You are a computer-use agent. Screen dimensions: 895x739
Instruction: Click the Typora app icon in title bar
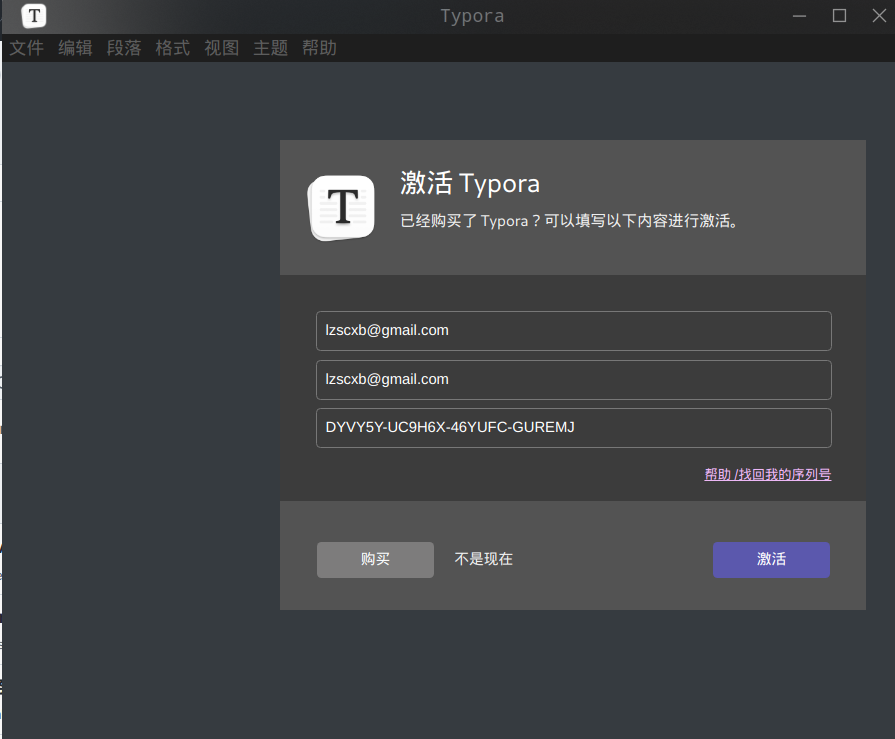(x=34, y=16)
